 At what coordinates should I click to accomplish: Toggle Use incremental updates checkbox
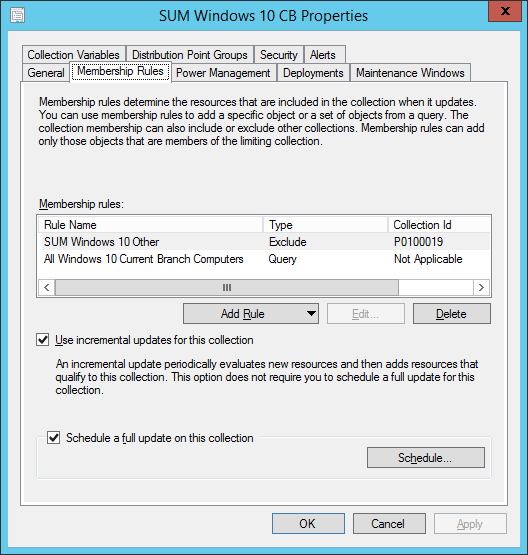pos(43,340)
